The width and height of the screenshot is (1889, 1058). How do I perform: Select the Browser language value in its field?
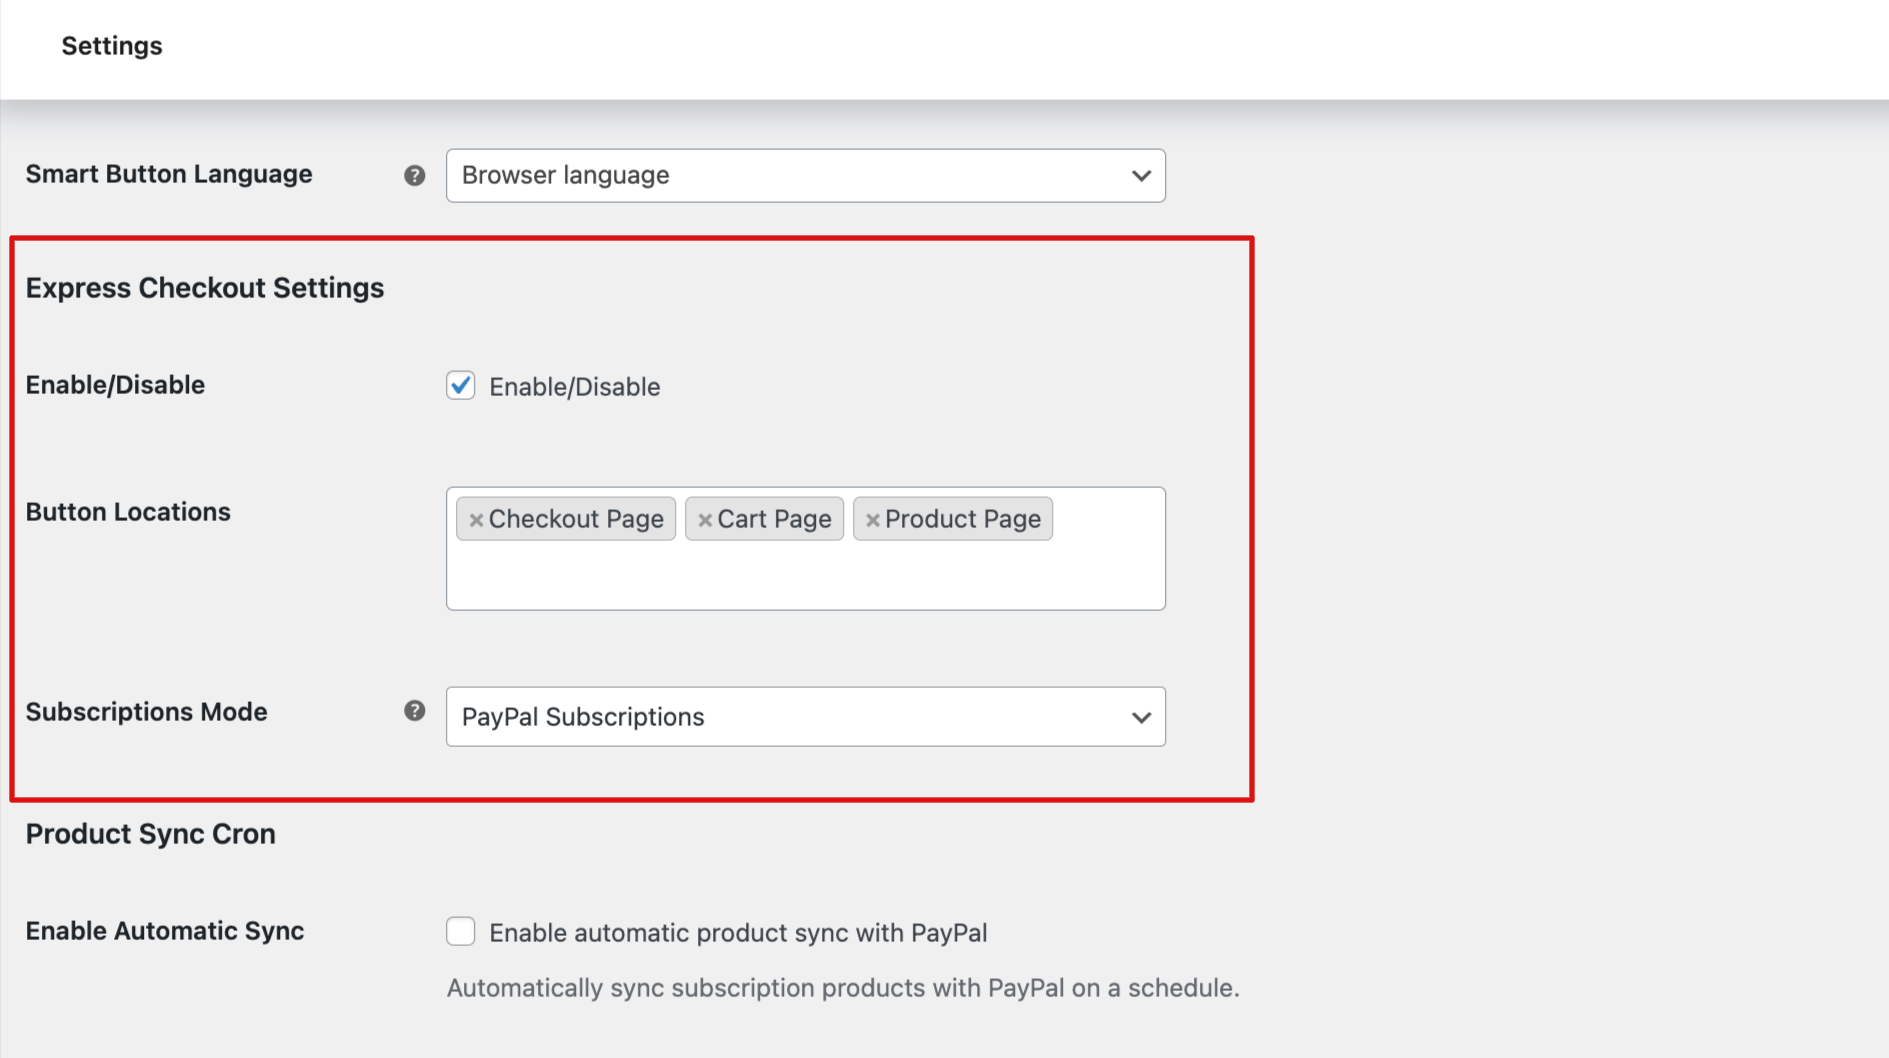coord(565,175)
